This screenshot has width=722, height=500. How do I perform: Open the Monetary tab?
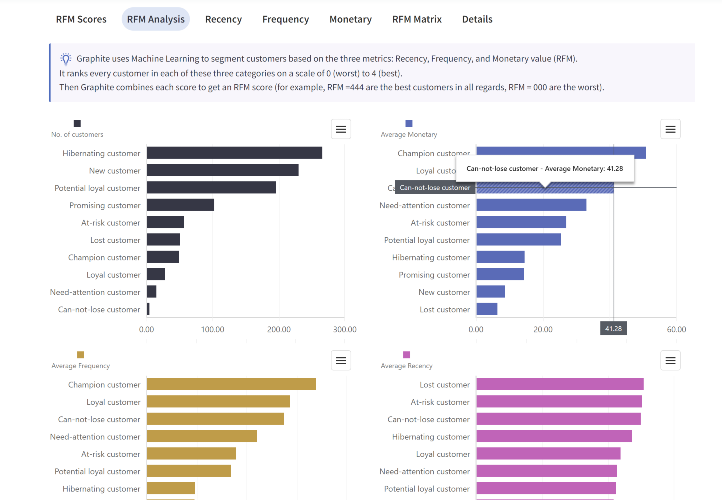pyautogui.click(x=350, y=19)
